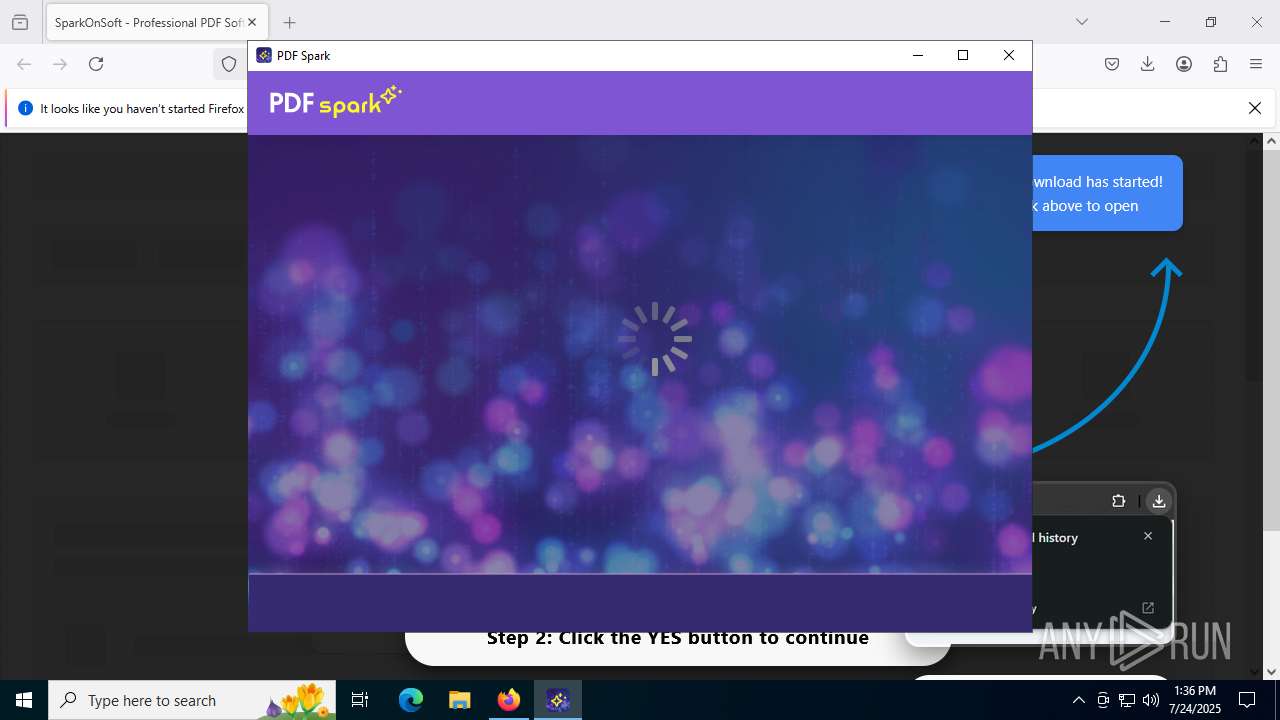Image resolution: width=1280 pixels, height=720 pixels.
Task: Open the Windows Start menu
Action: (x=24, y=700)
